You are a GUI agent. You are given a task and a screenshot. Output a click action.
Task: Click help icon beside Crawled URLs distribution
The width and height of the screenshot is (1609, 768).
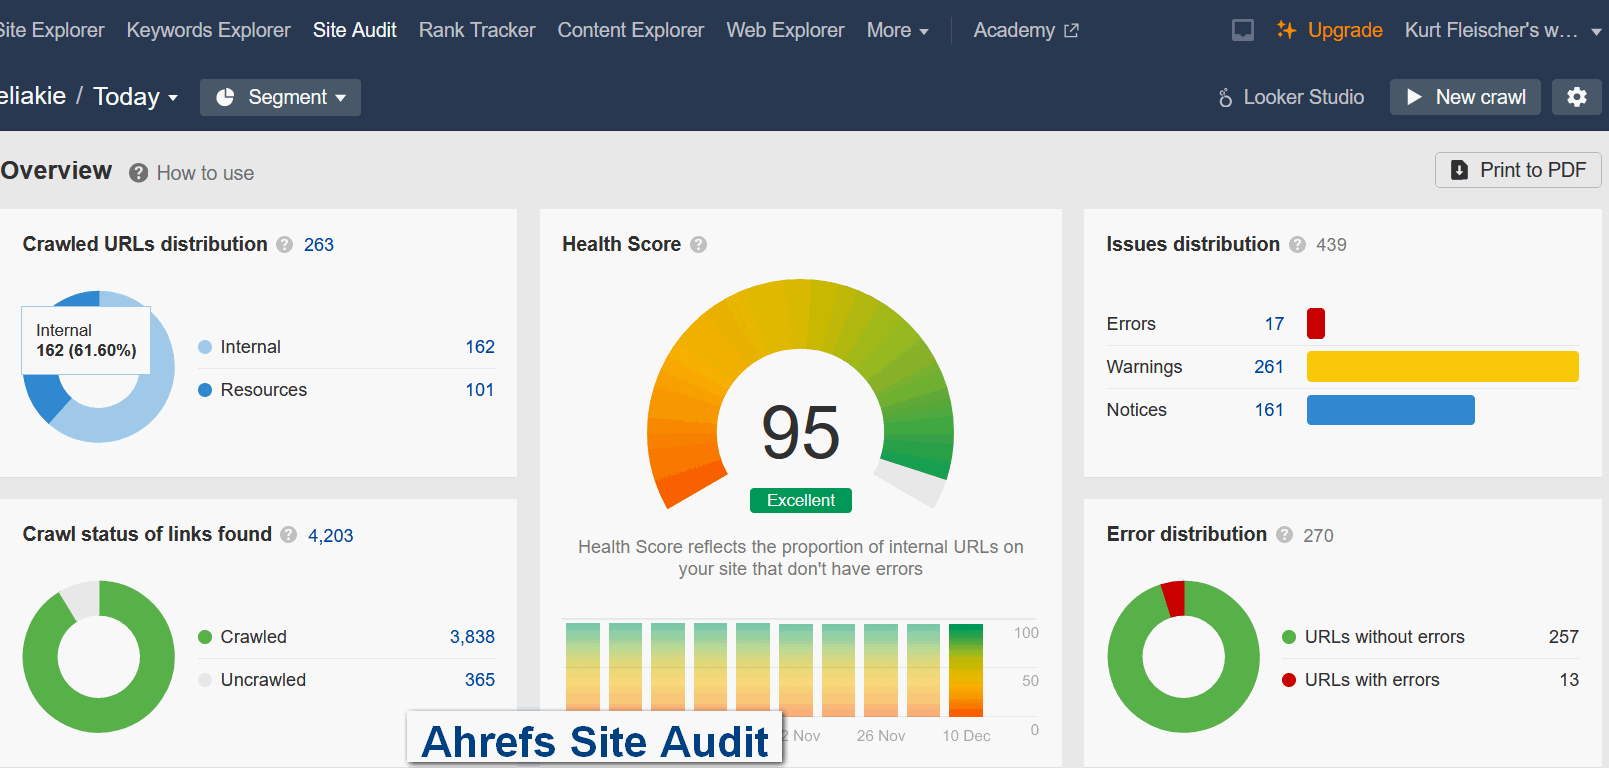coord(285,245)
